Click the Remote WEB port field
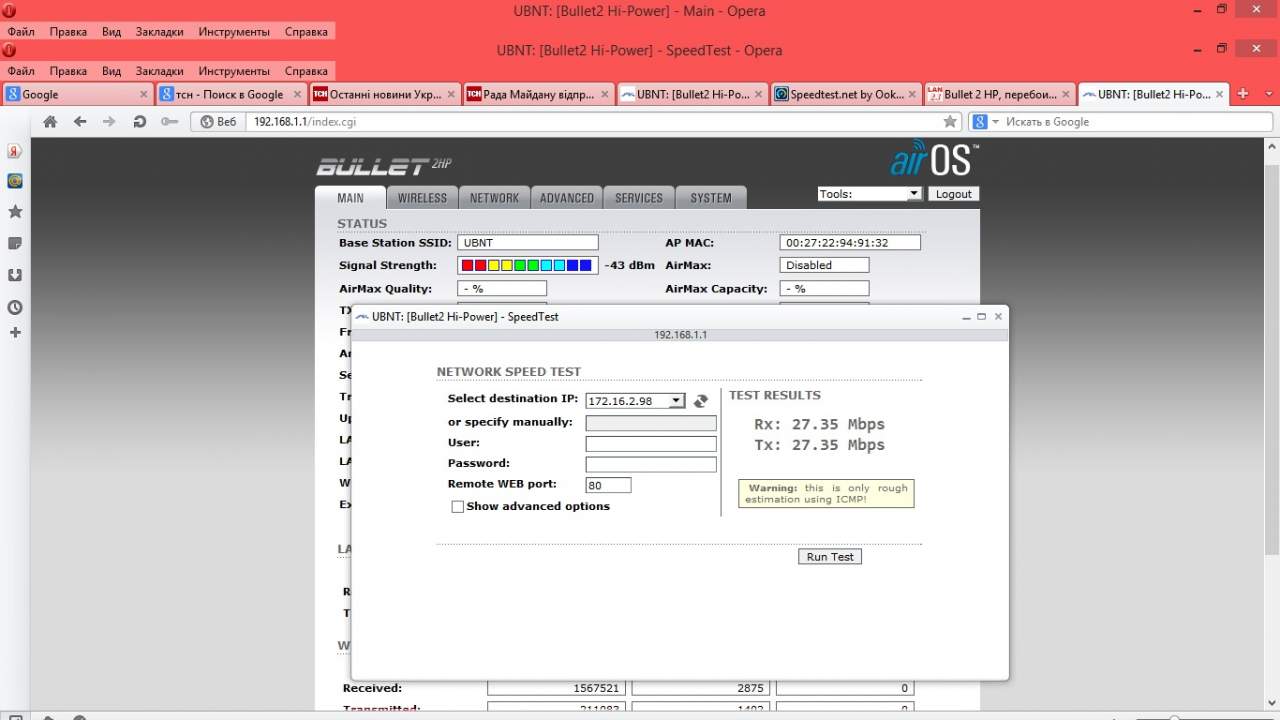Image resolution: width=1280 pixels, height=720 pixels. (608, 485)
